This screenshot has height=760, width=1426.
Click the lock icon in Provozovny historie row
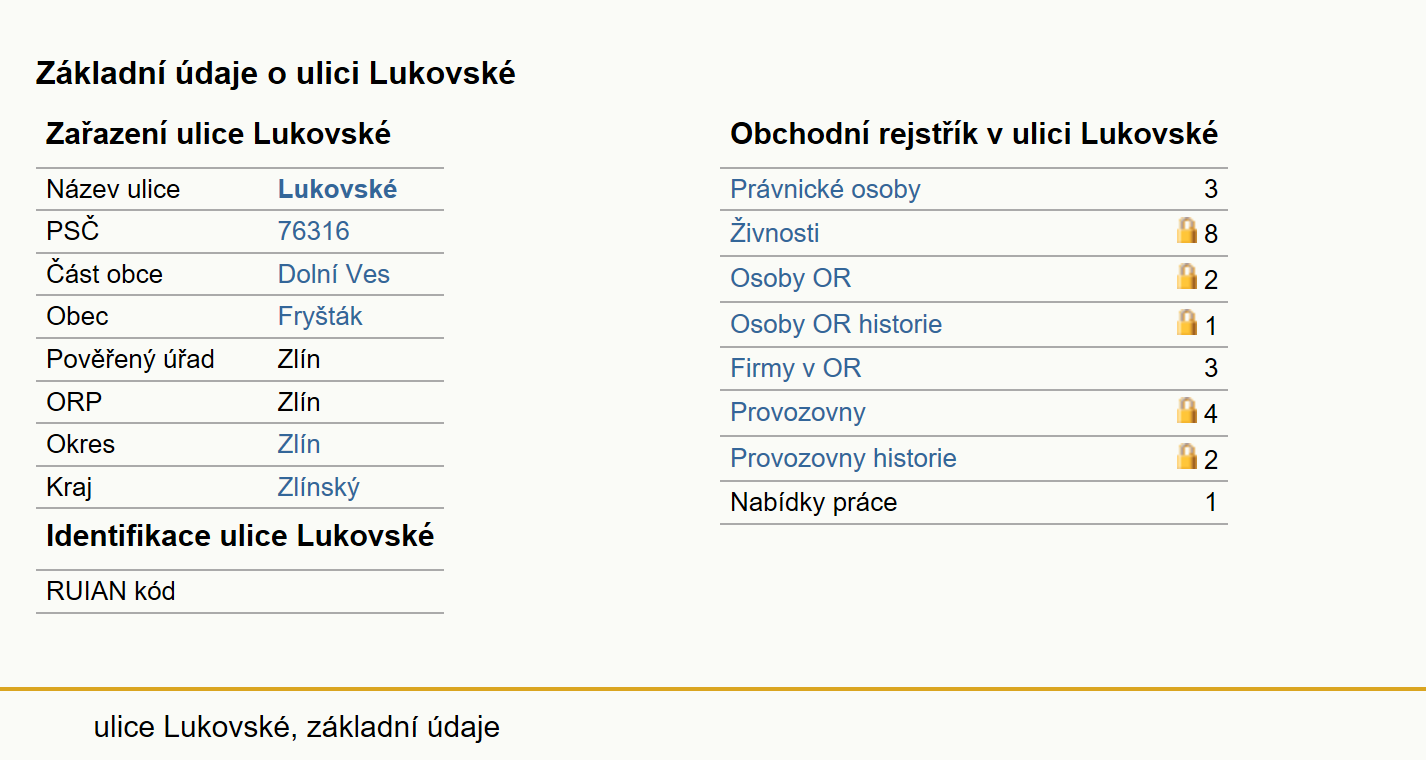coord(1187,457)
